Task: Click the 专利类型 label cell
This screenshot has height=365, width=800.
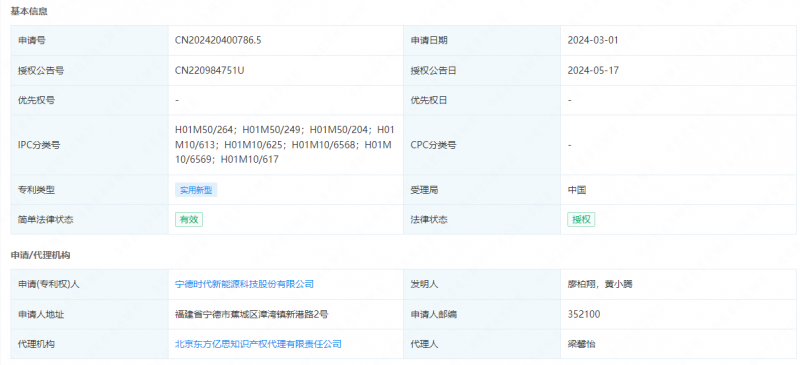Action: pos(89,190)
